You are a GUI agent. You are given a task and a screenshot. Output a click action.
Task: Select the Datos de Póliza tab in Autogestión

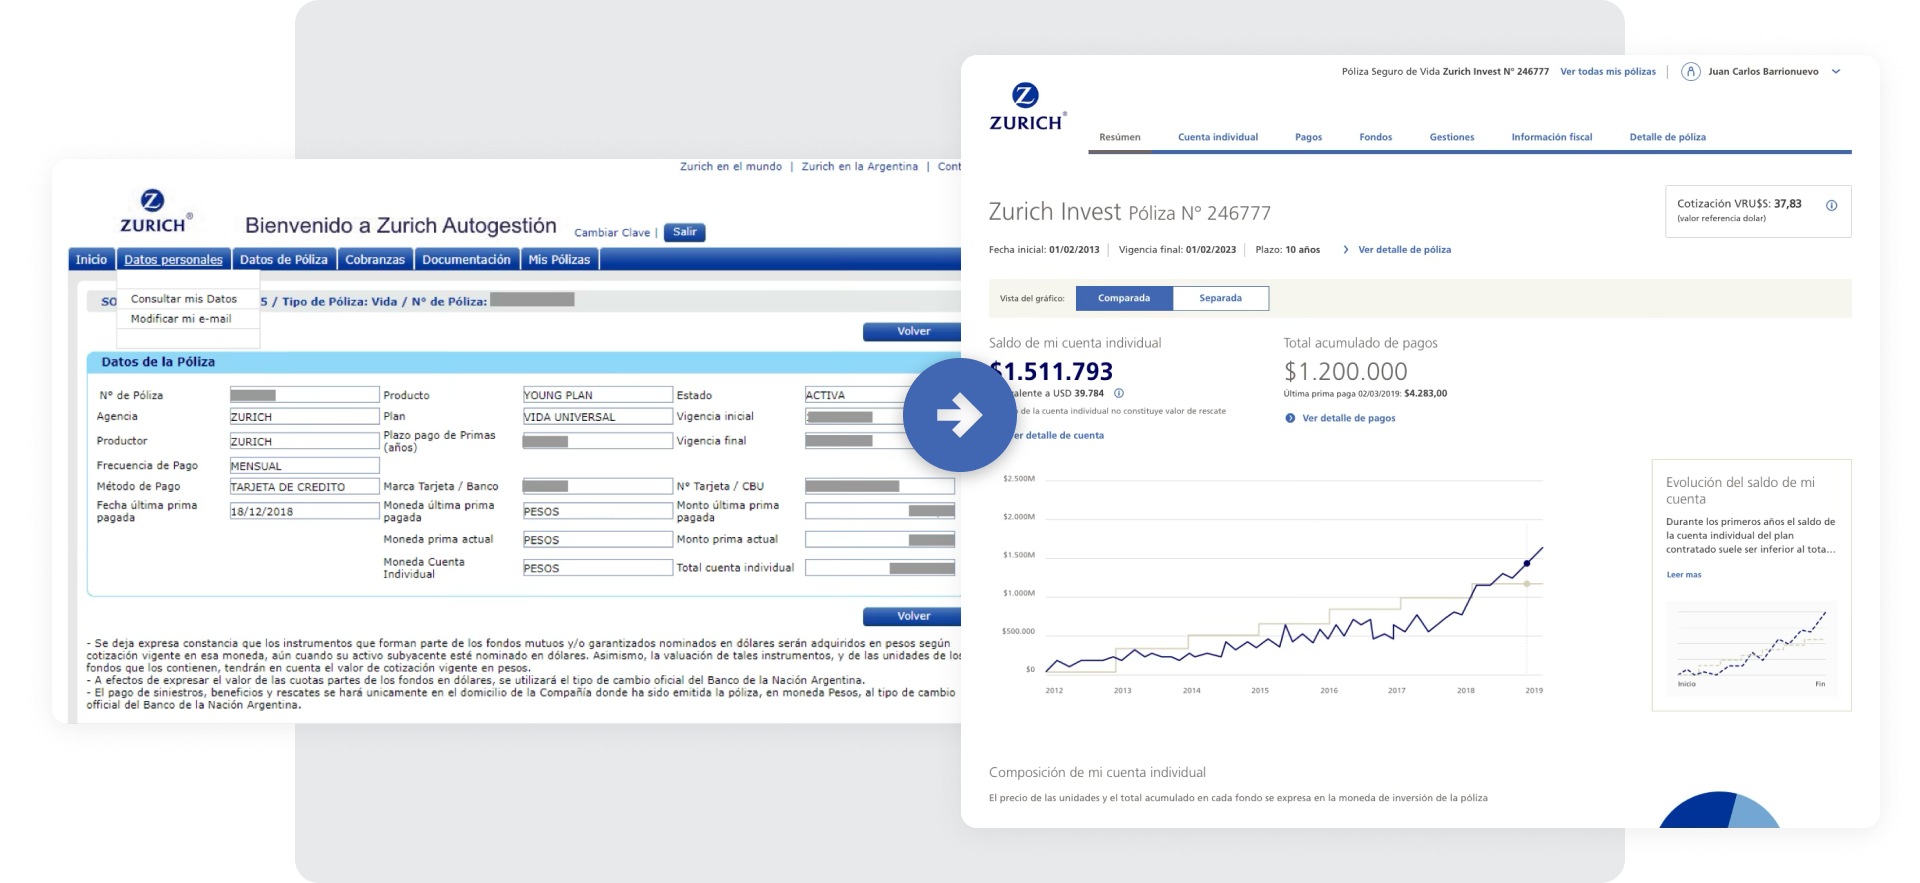284,260
